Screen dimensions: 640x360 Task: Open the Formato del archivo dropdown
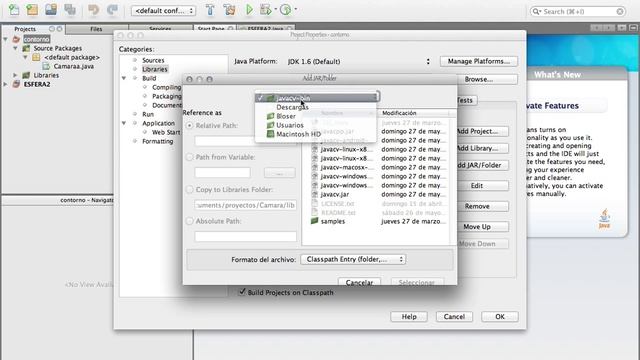(x=353, y=259)
